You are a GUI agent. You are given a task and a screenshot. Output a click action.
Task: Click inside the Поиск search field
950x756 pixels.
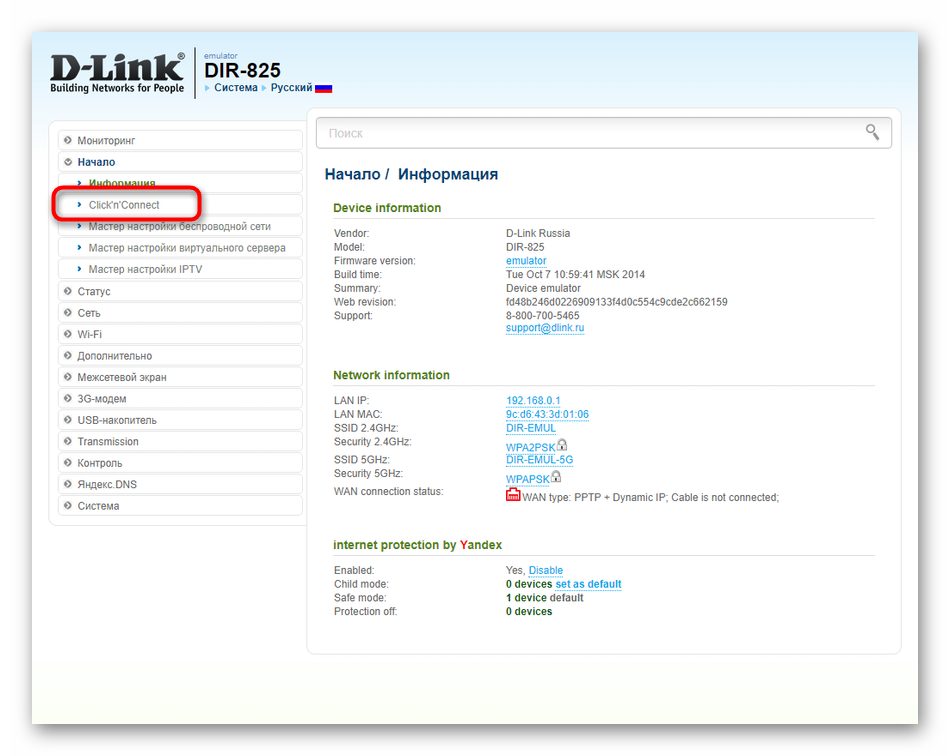(x=603, y=133)
